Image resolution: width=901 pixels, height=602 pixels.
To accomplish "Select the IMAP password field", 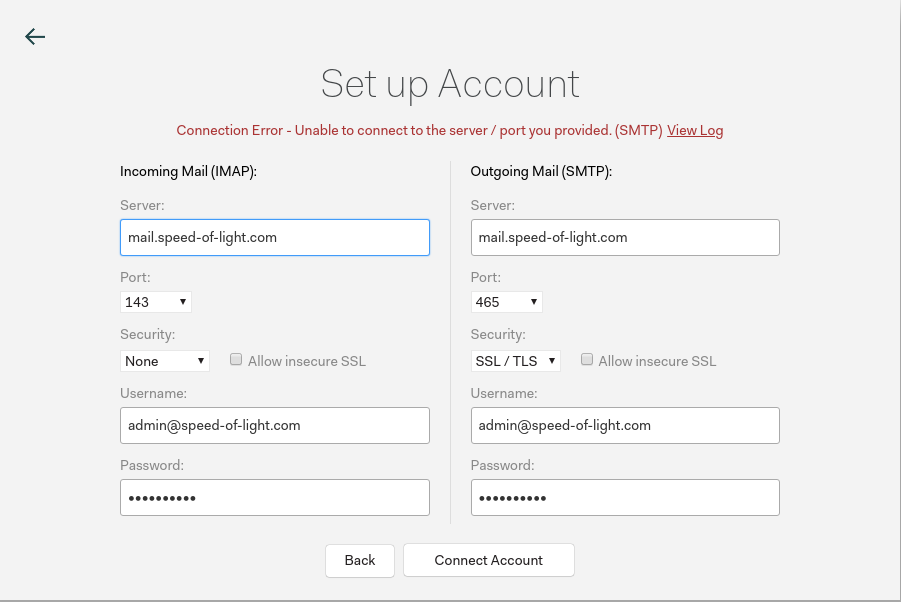I will point(274,498).
